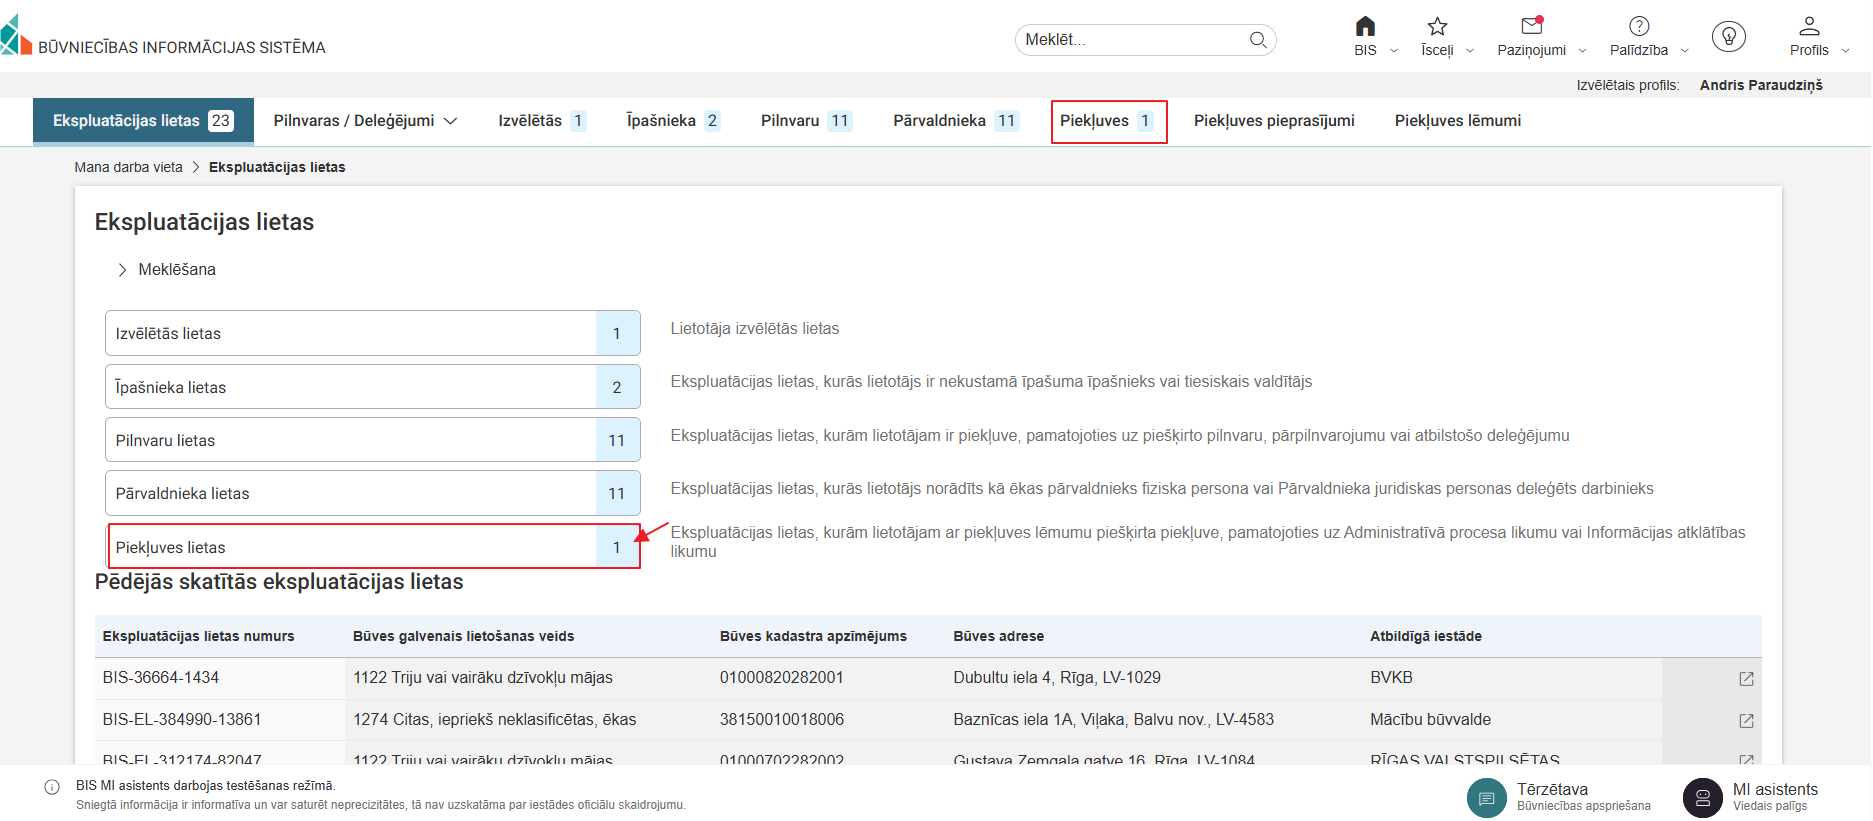Open the Īsceļi star shortcuts icon

click(1437, 27)
